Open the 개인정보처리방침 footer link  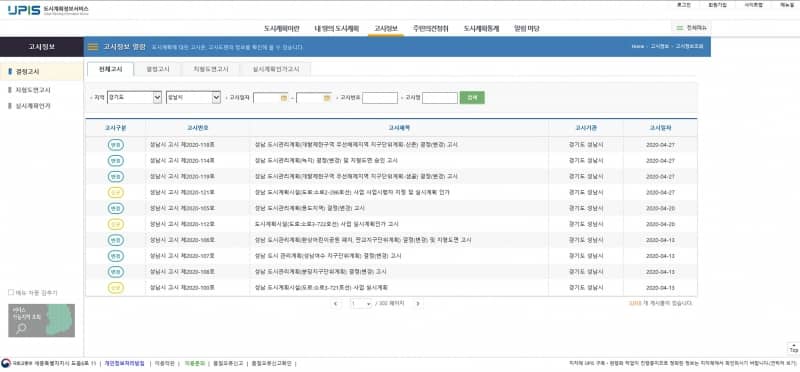tap(124, 363)
